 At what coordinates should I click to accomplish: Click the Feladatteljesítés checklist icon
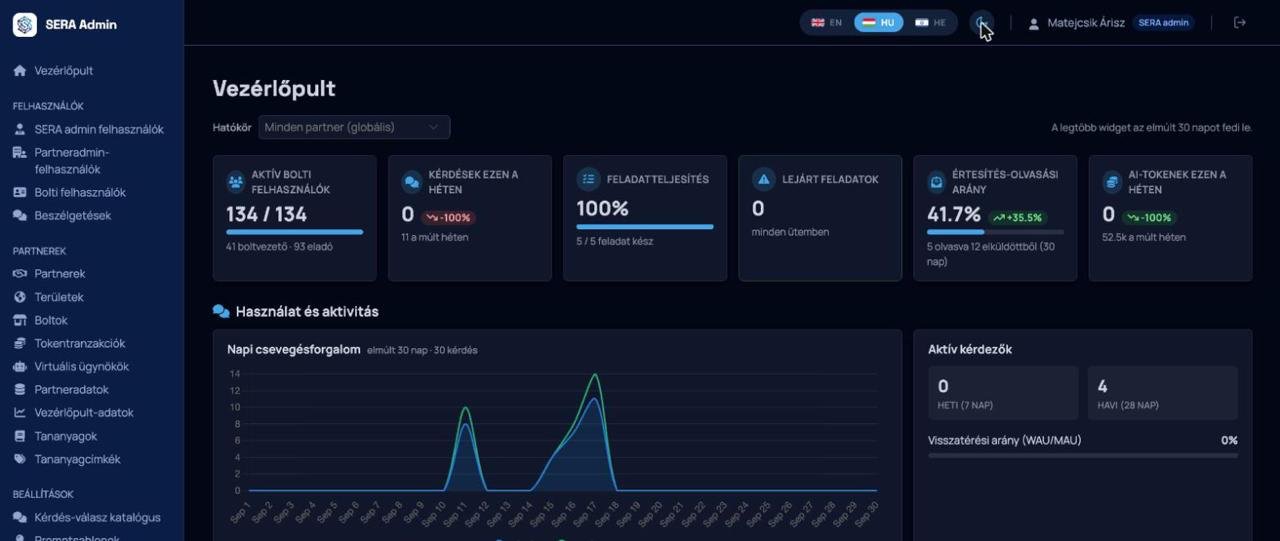[x=588, y=179]
